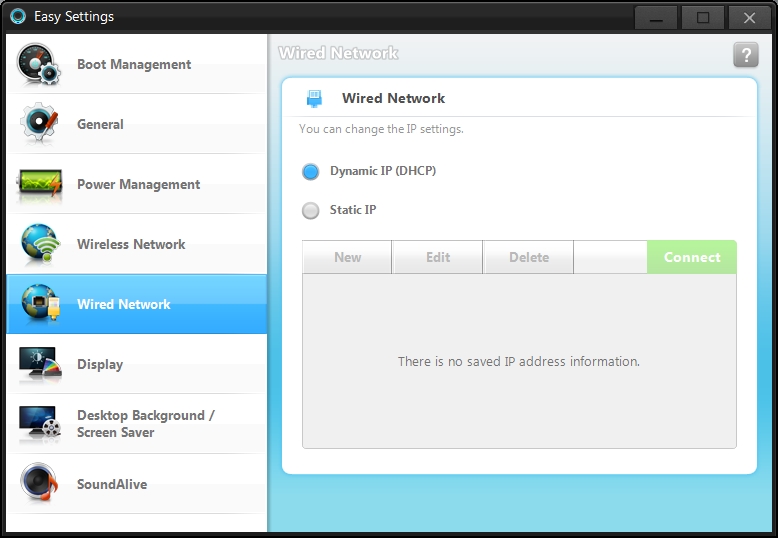Click the Boot Management speedometer icon
This screenshot has width=778, height=538.
(x=40, y=64)
